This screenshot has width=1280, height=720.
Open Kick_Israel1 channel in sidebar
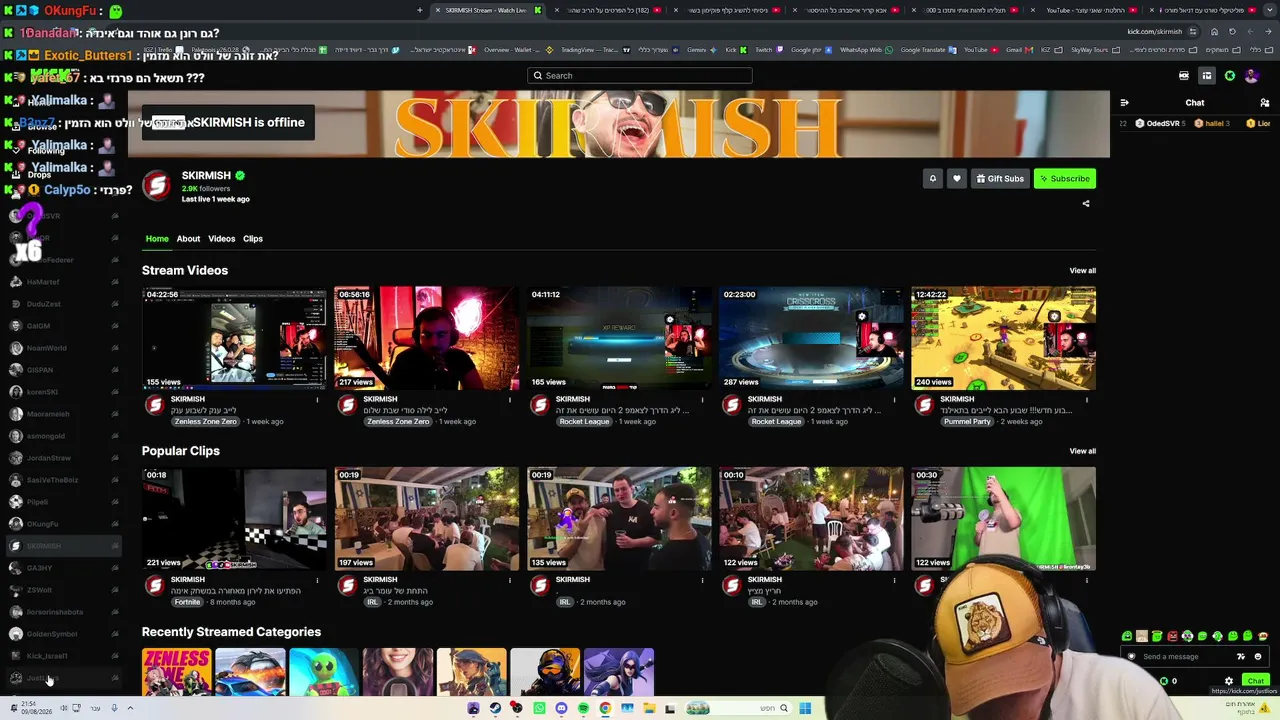click(x=62, y=656)
